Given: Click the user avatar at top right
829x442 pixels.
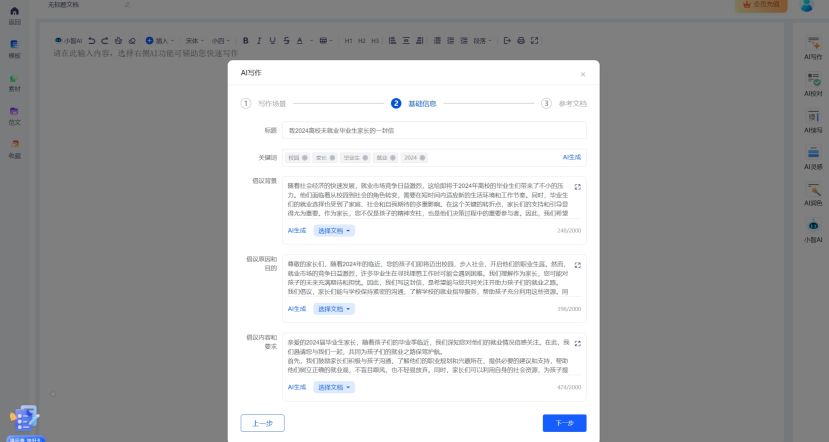Looking at the screenshot, I should click(x=807, y=5).
